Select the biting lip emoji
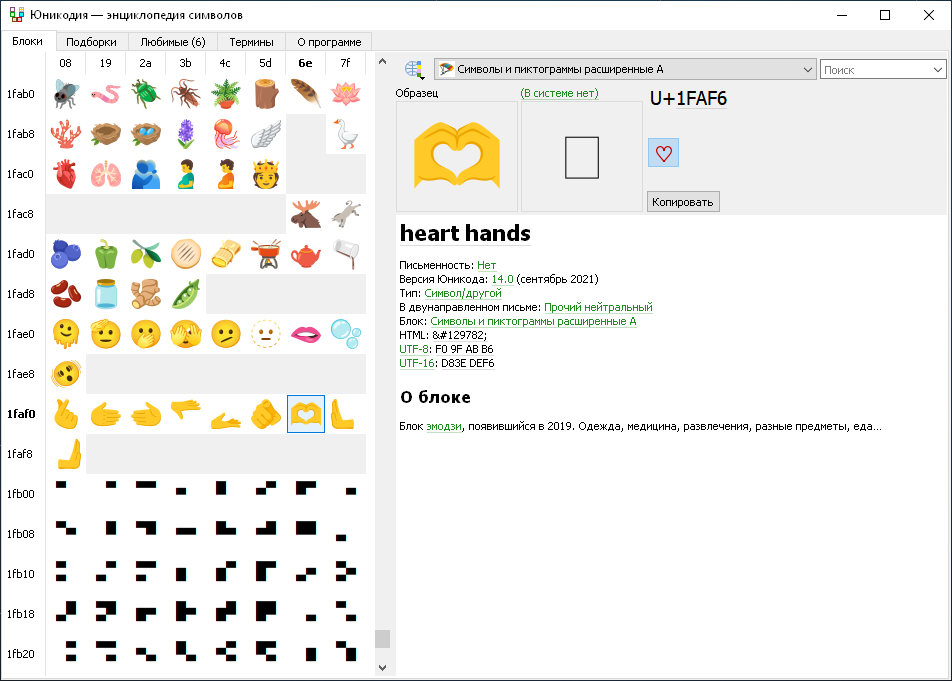Viewport: 952px width, 681px height. coord(306,334)
